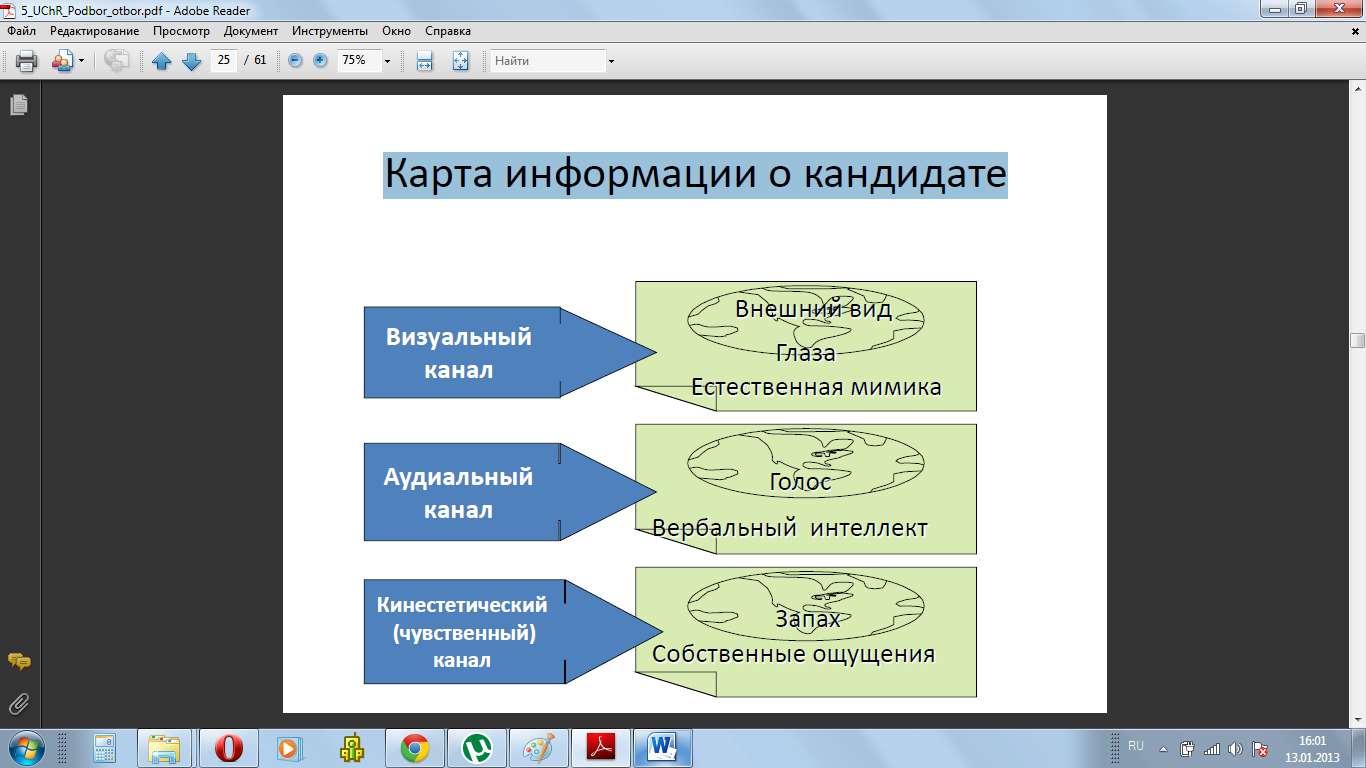Viewport: 1366px width, 768px height.
Task: Click the Print toolbar icon
Action: tap(26, 61)
